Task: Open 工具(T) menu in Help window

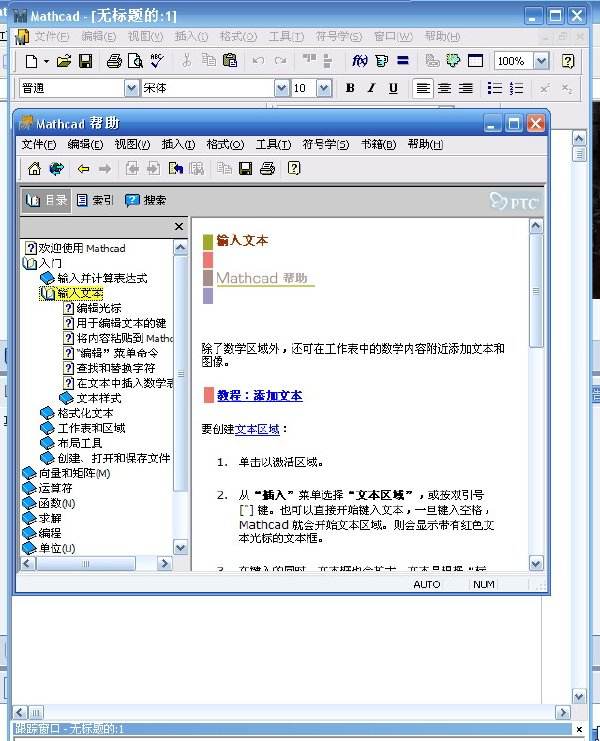Action: coord(273,144)
